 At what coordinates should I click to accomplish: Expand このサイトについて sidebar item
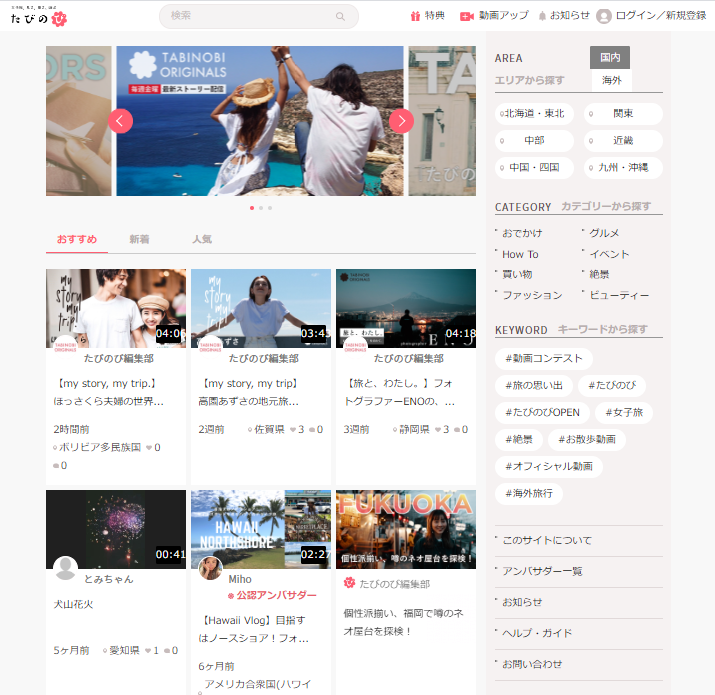(547, 540)
